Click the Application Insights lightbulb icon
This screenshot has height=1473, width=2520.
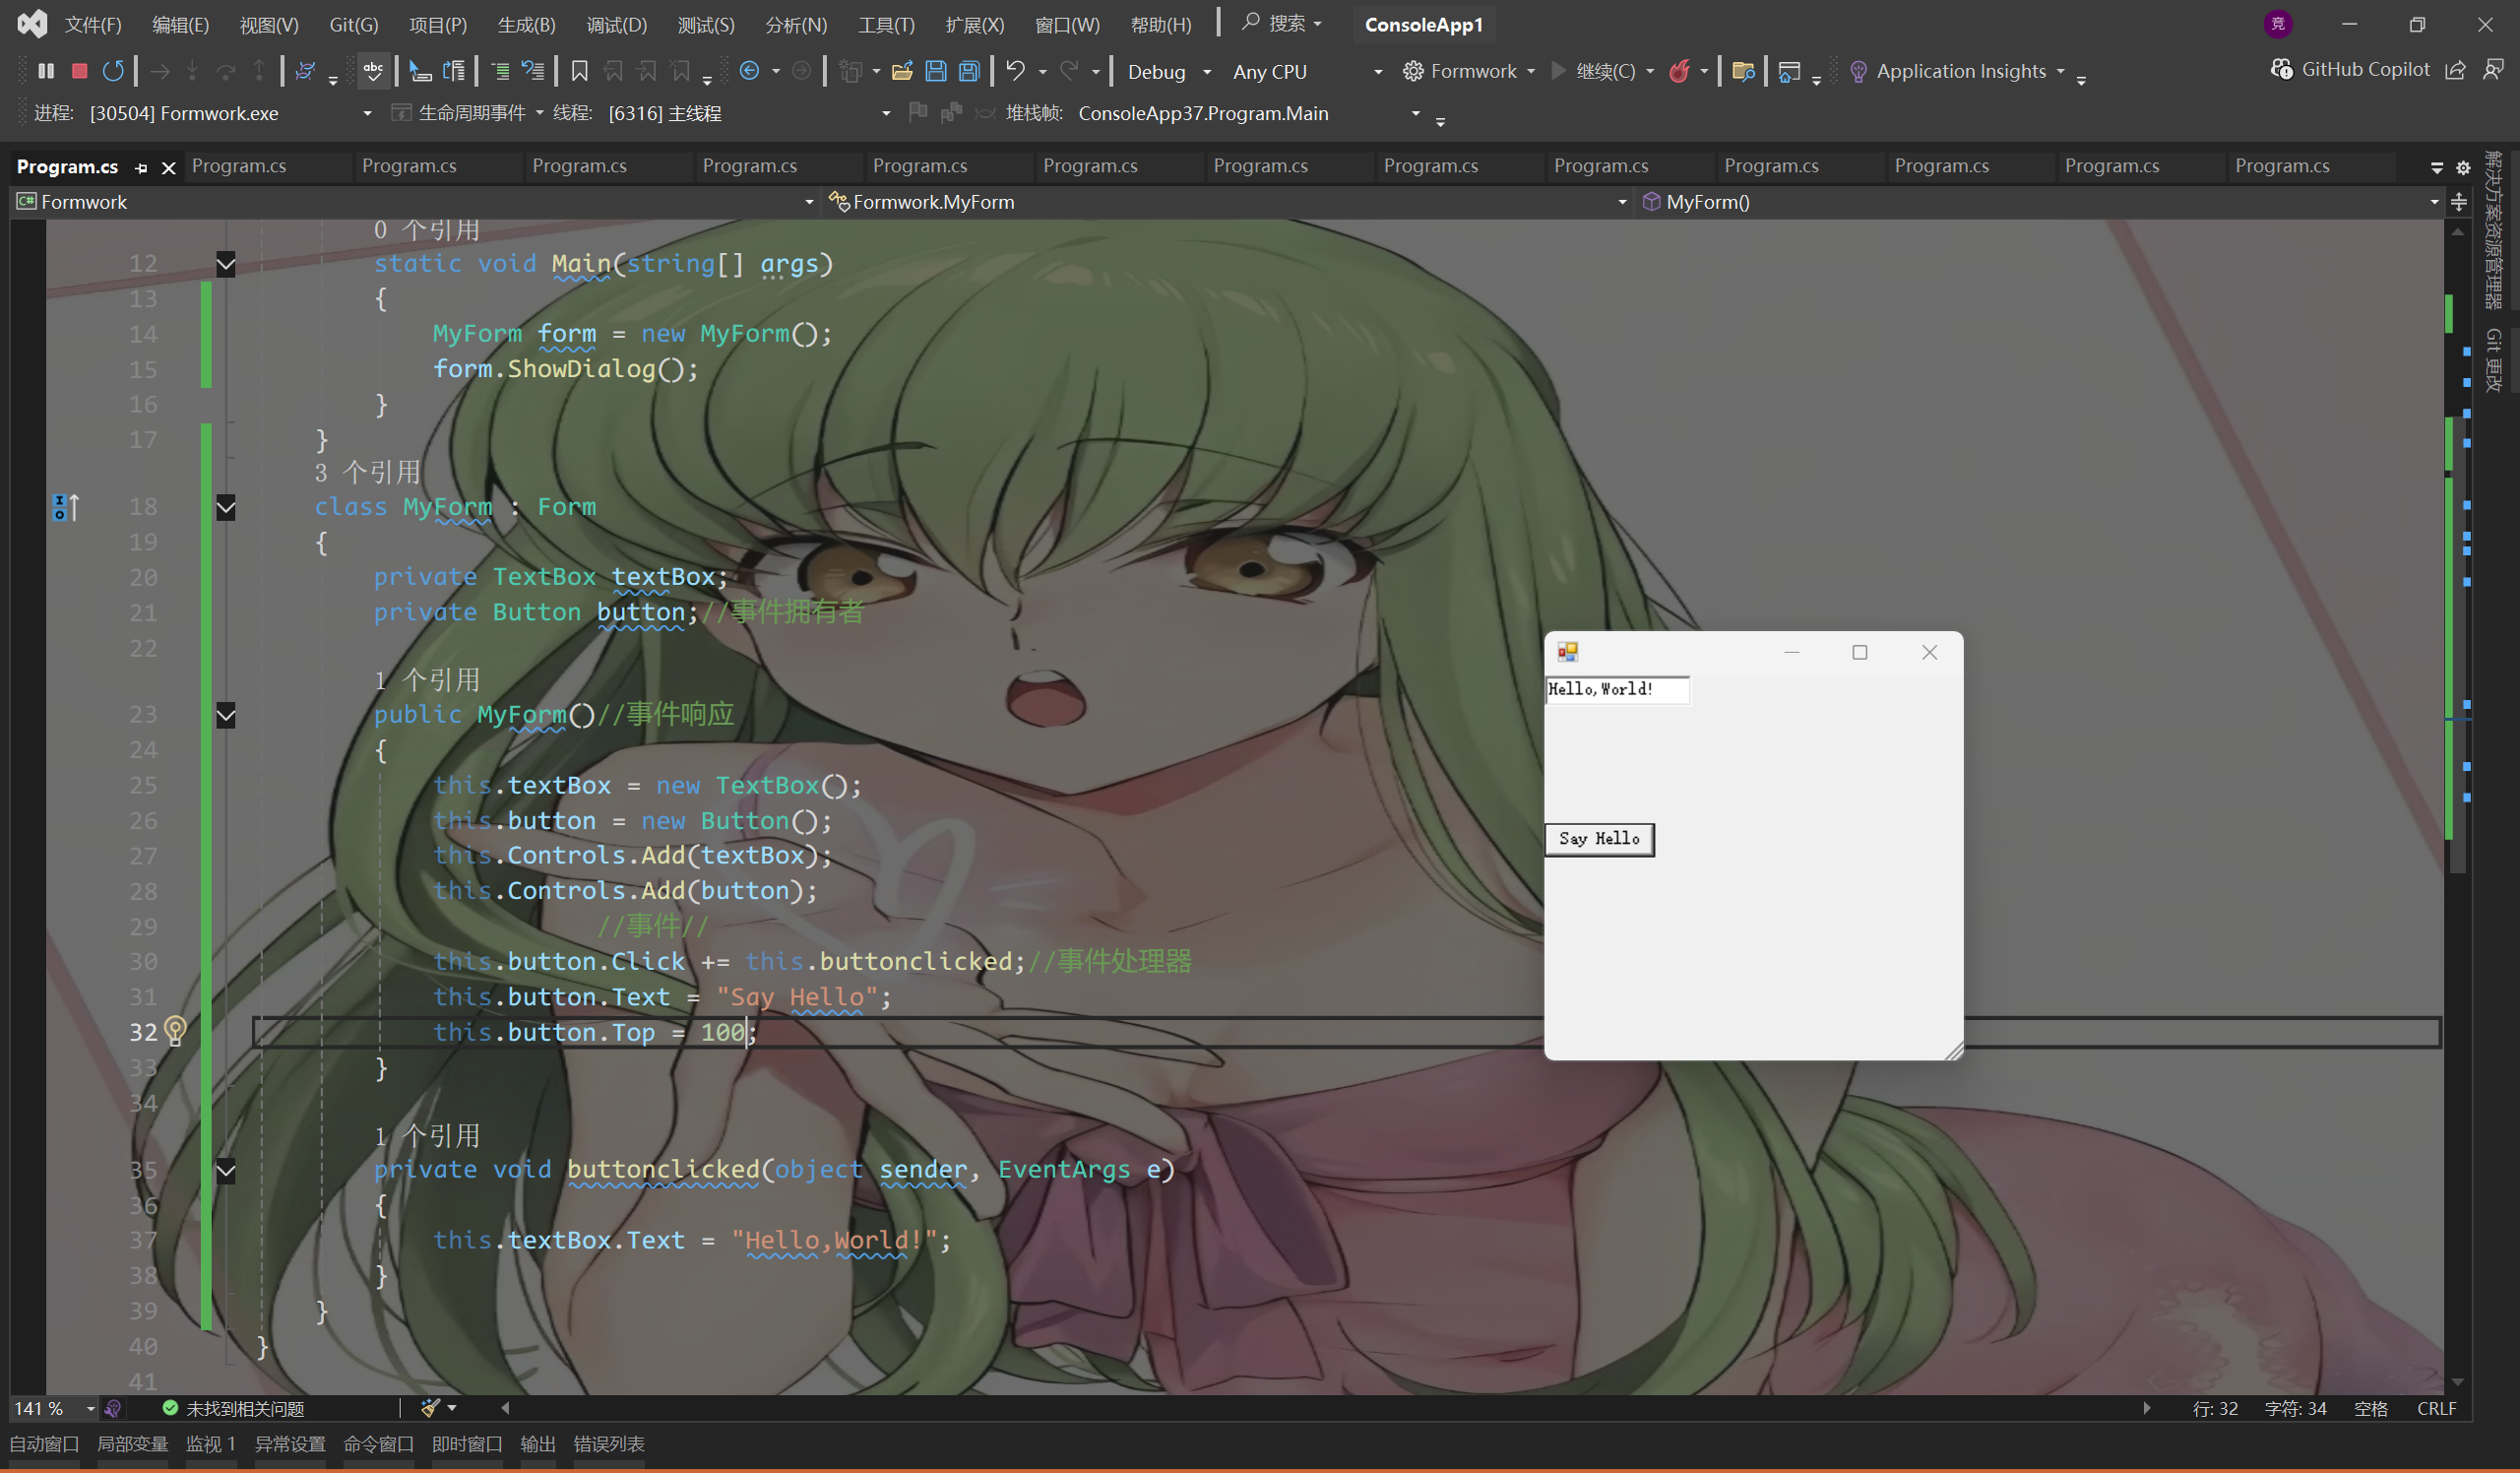click(1858, 71)
